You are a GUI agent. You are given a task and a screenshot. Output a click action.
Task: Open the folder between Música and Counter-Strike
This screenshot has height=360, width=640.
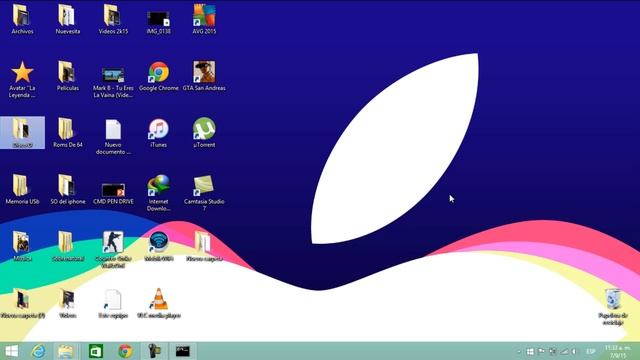(68, 246)
